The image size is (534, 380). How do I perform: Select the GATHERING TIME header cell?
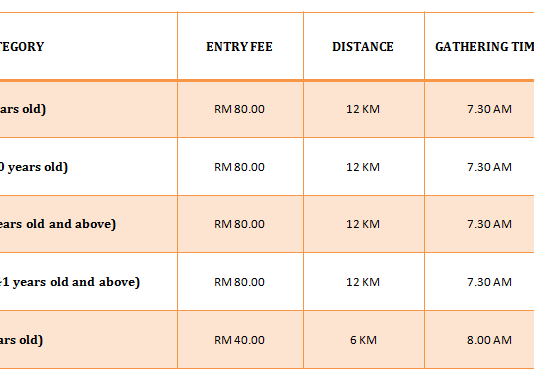click(480, 46)
